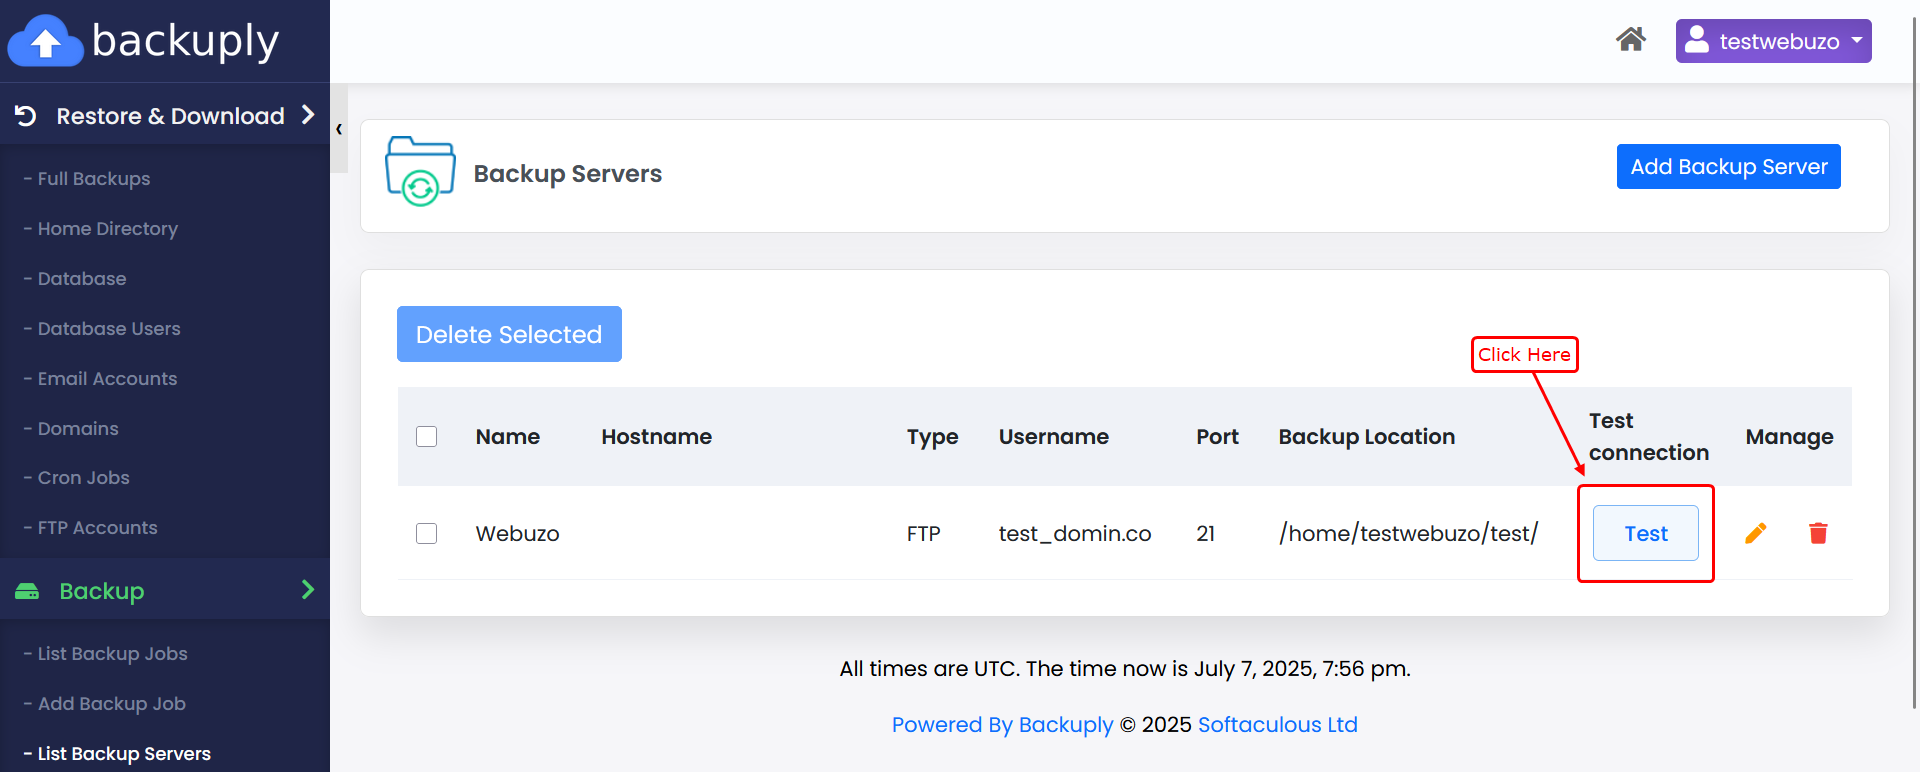Open Full Backups menu item
This screenshot has height=772, width=1920.
[x=94, y=179]
